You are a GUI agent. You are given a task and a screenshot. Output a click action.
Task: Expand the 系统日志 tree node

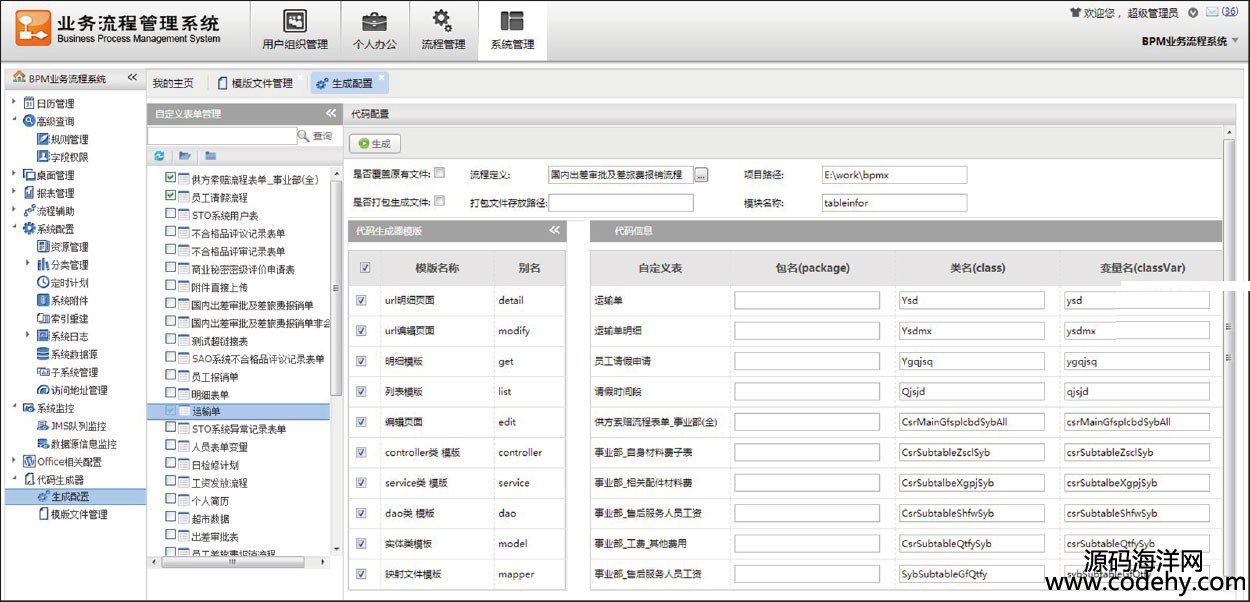tap(27, 336)
